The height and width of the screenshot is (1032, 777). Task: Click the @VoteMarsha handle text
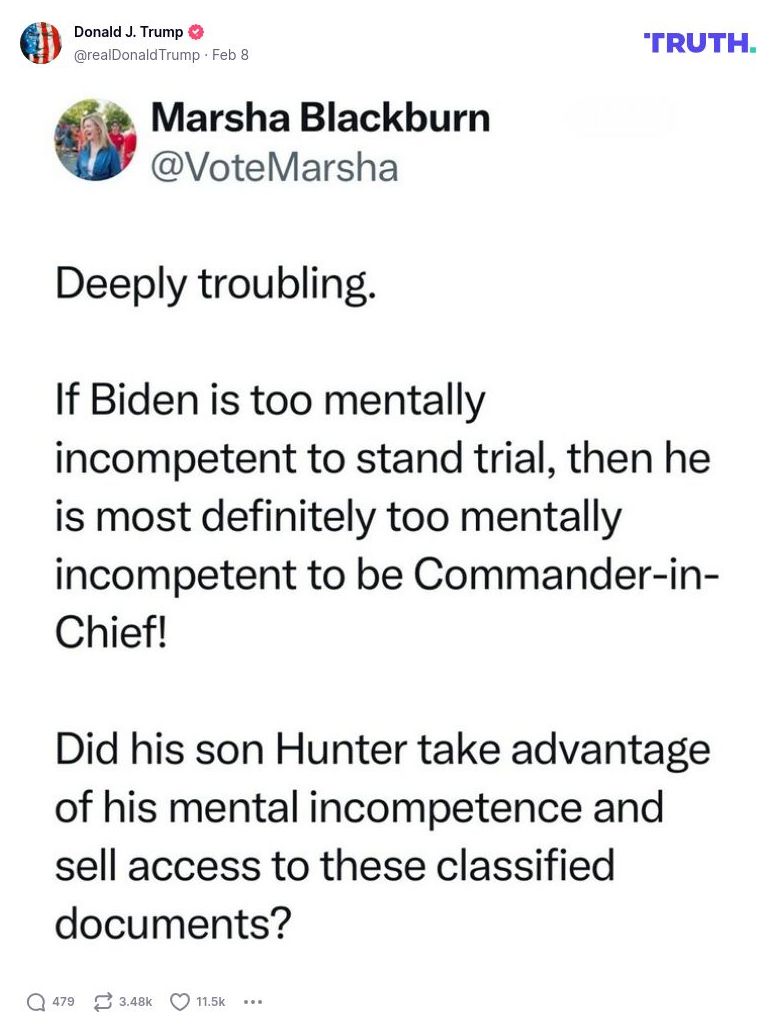(x=274, y=166)
